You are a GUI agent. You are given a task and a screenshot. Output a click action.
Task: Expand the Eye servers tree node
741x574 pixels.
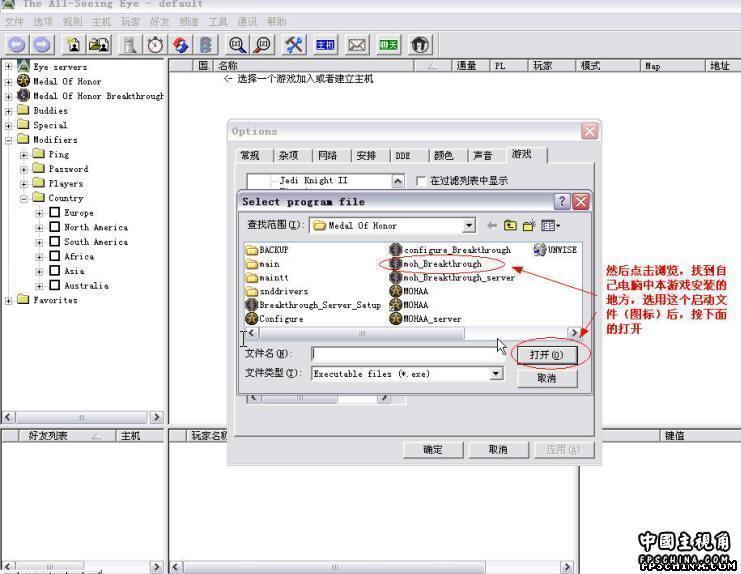pyautogui.click(x=8, y=67)
